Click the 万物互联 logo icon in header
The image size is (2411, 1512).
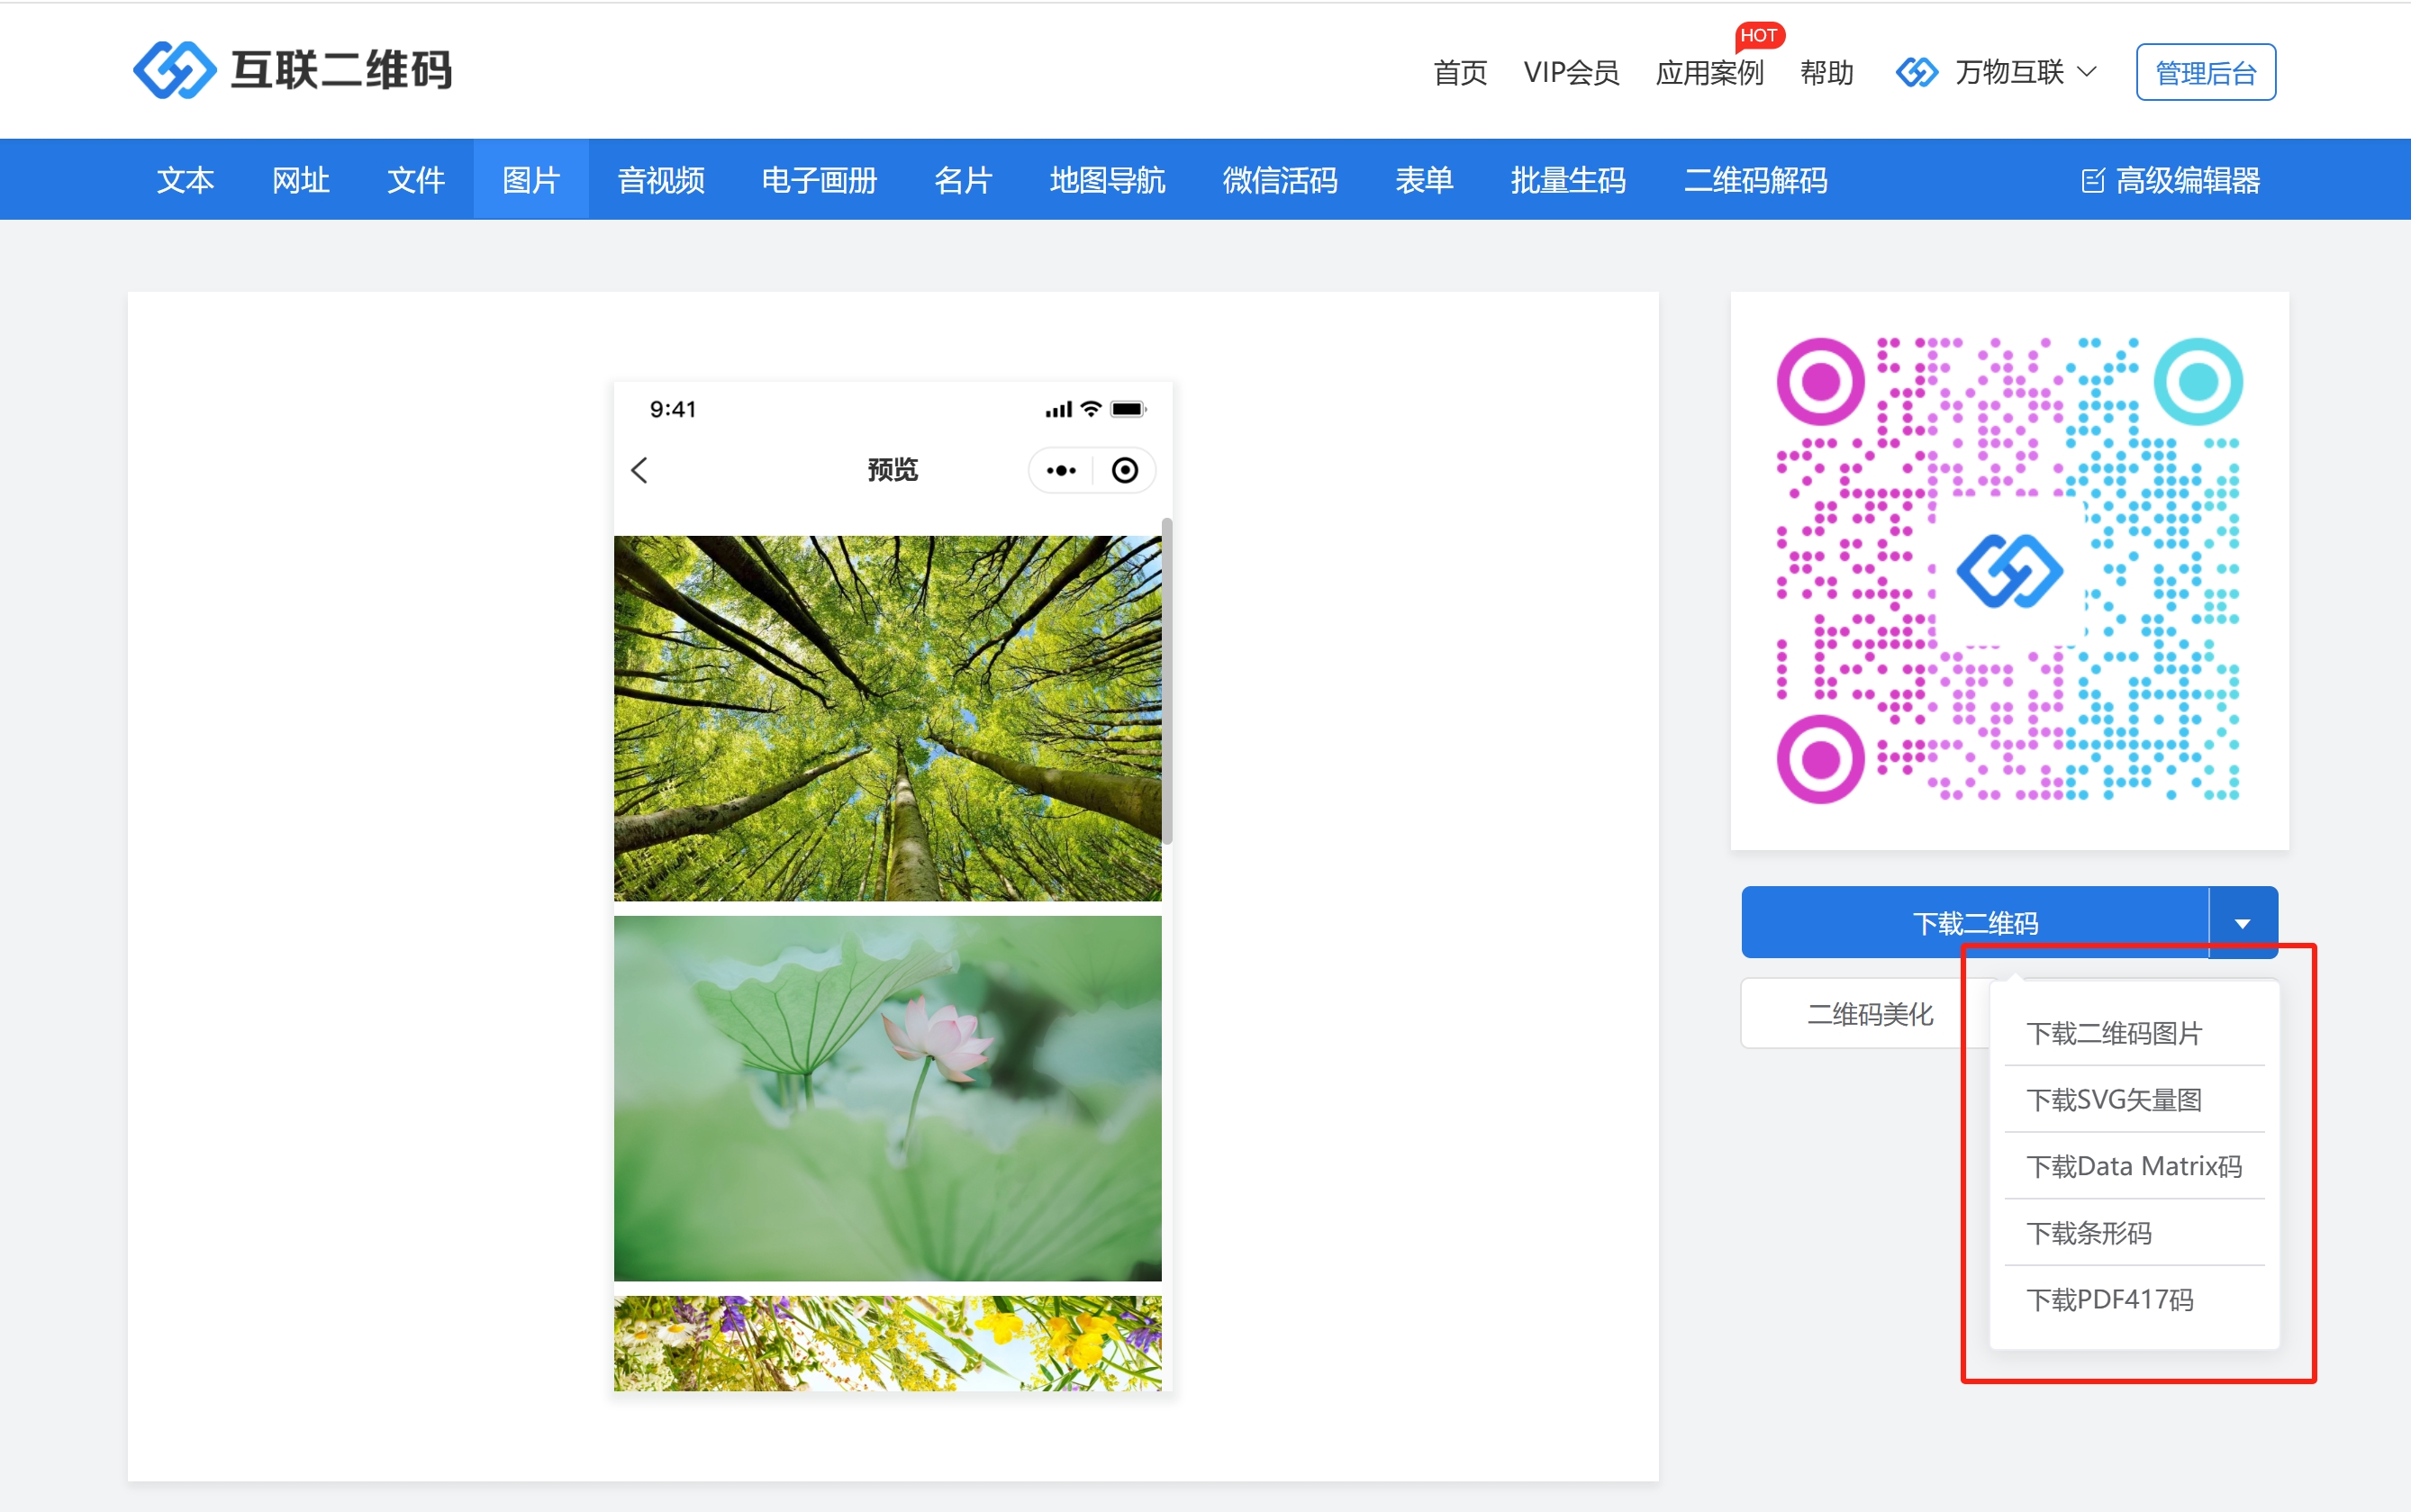[1916, 72]
